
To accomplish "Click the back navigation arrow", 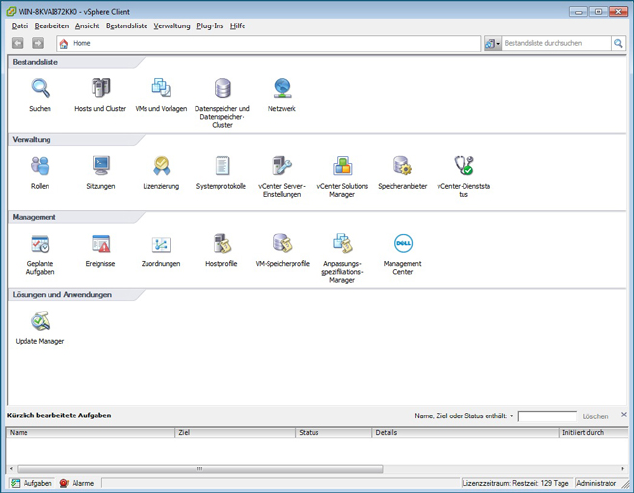I will pos(17,43).
